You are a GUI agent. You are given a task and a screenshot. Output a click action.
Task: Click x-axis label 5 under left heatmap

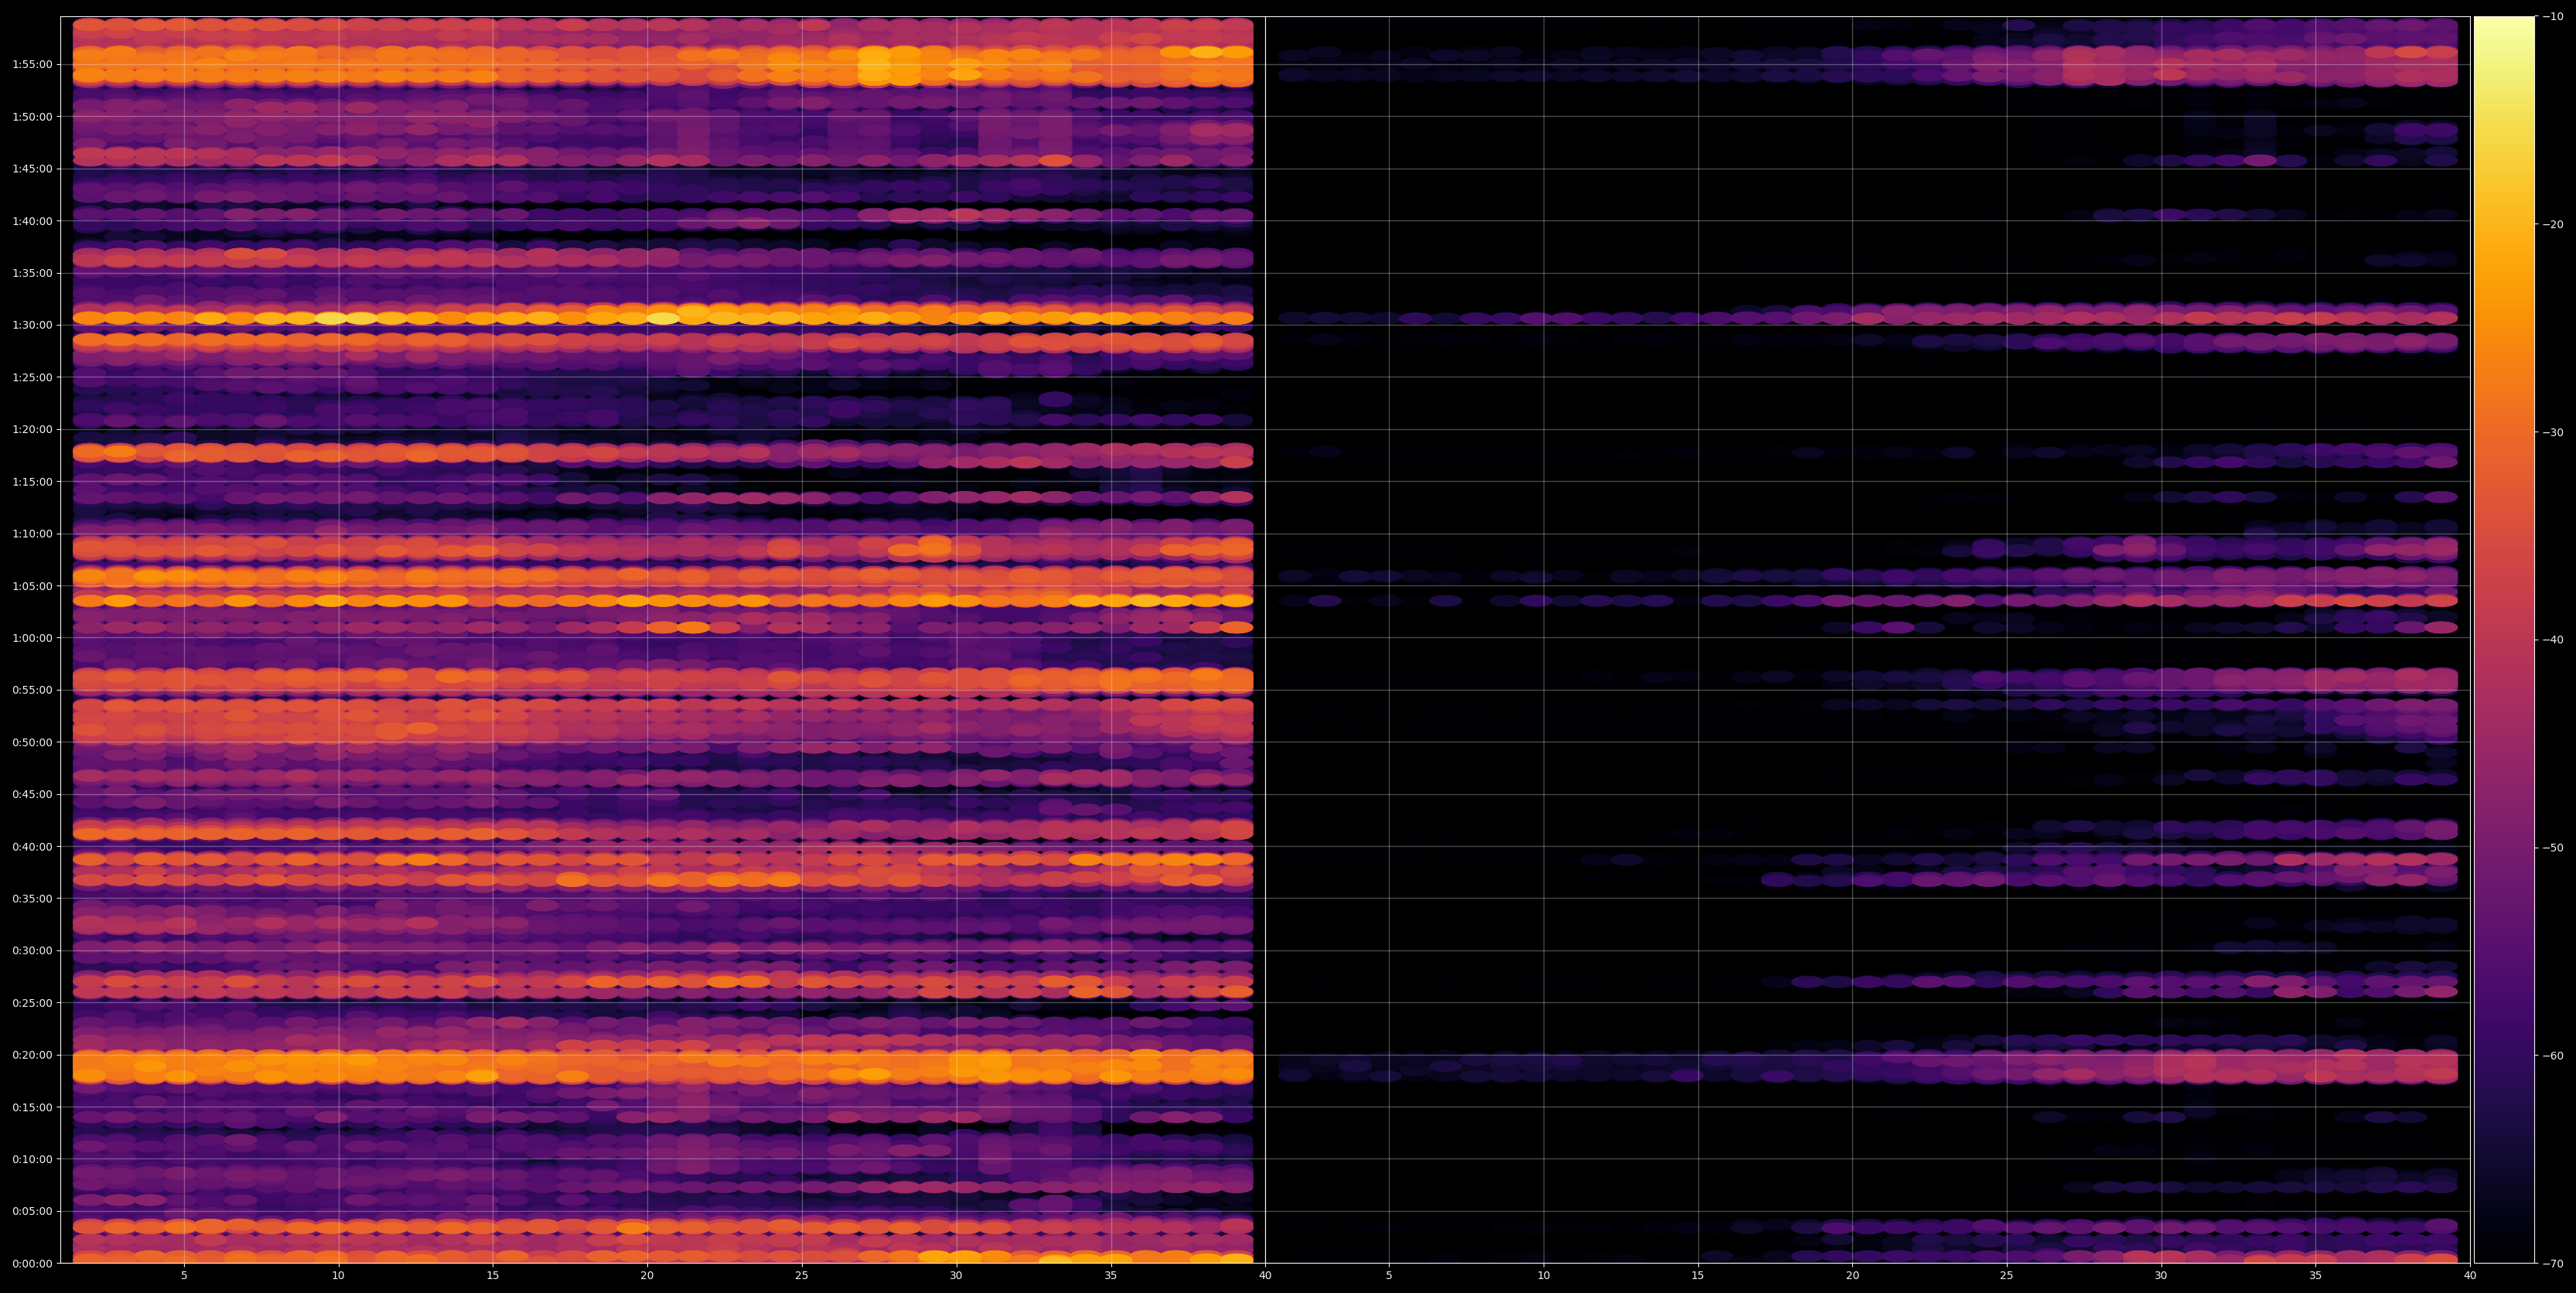pos(184,1276)
